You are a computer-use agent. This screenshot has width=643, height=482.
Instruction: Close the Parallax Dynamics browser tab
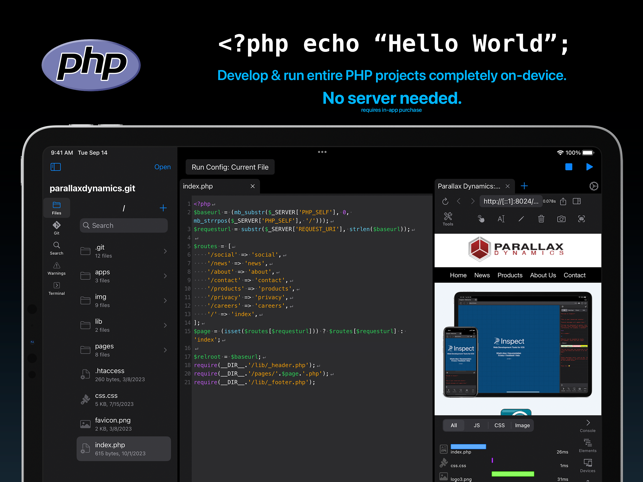(x=508, y=186)
